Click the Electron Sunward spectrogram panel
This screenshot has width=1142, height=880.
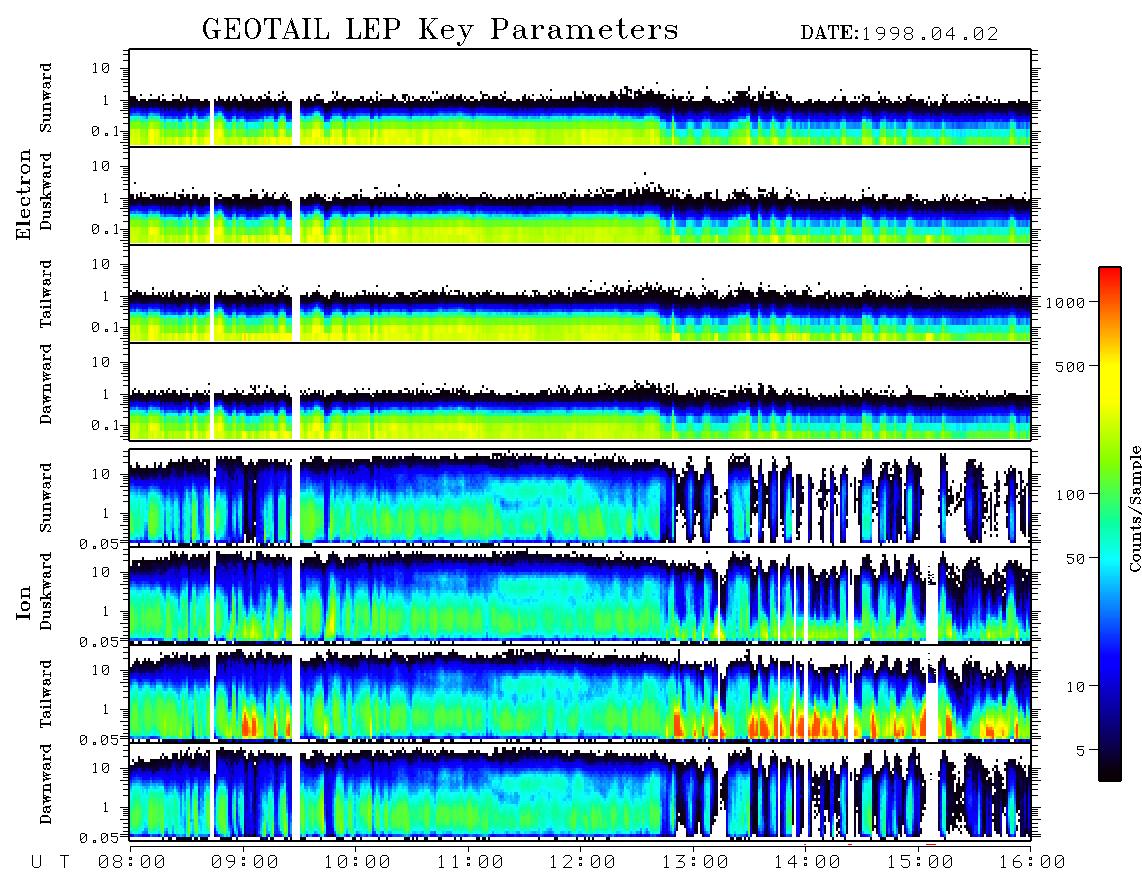coord(580,98)
